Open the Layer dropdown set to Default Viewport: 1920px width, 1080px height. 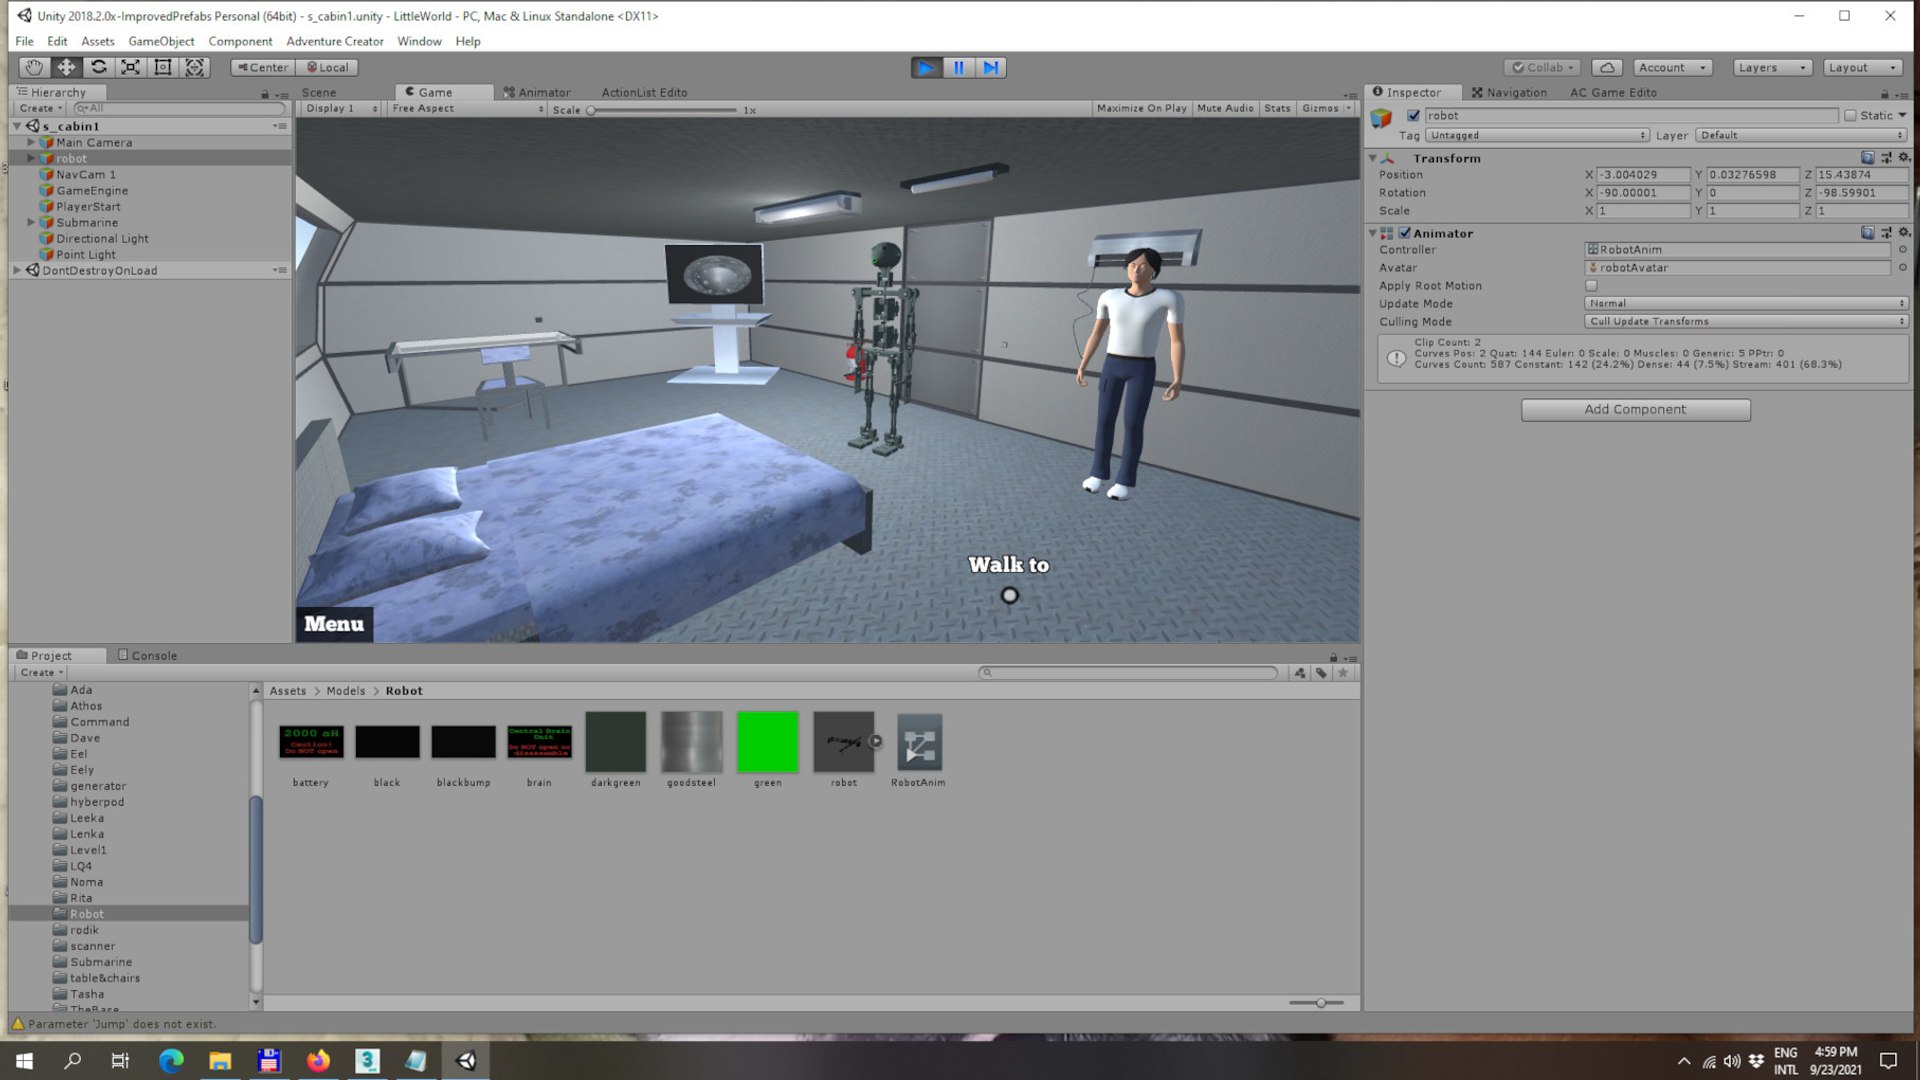(x=1802, y=135)
